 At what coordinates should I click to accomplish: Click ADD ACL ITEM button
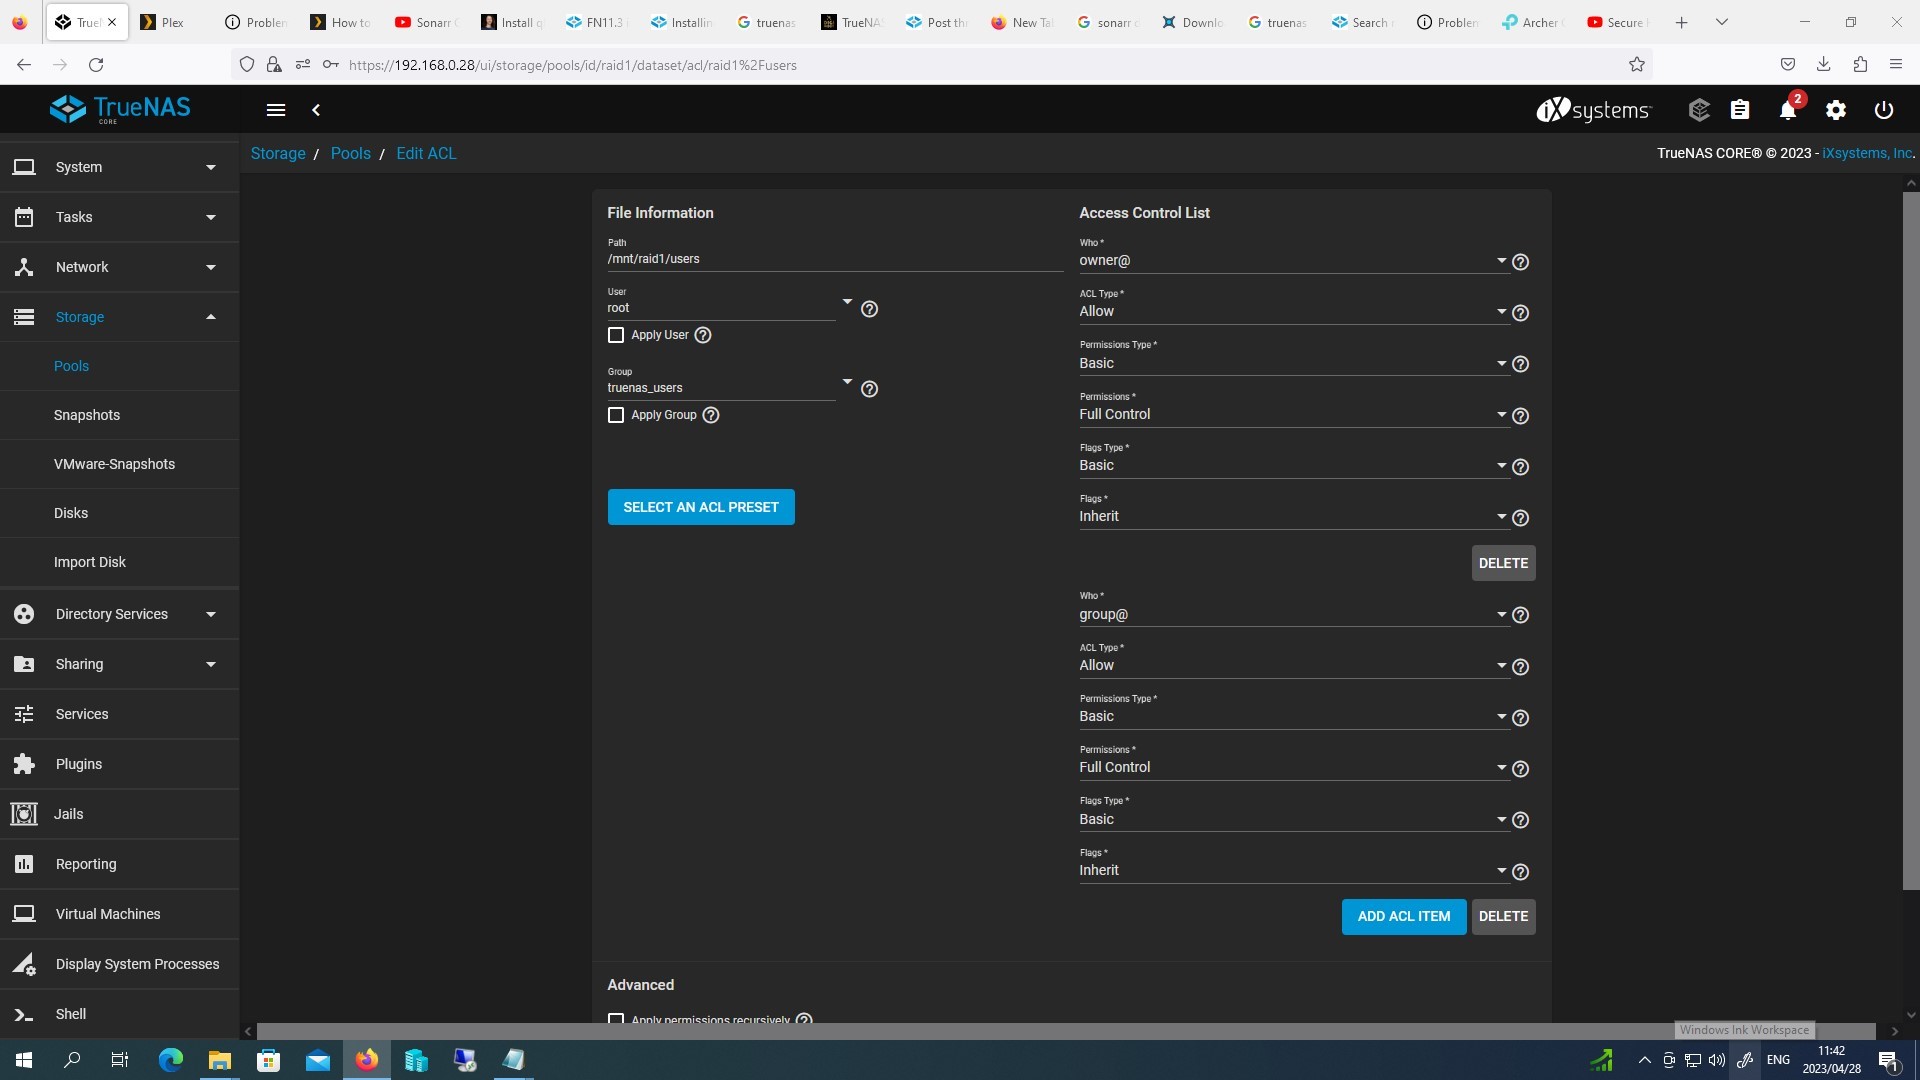(x=1404, y=917)
